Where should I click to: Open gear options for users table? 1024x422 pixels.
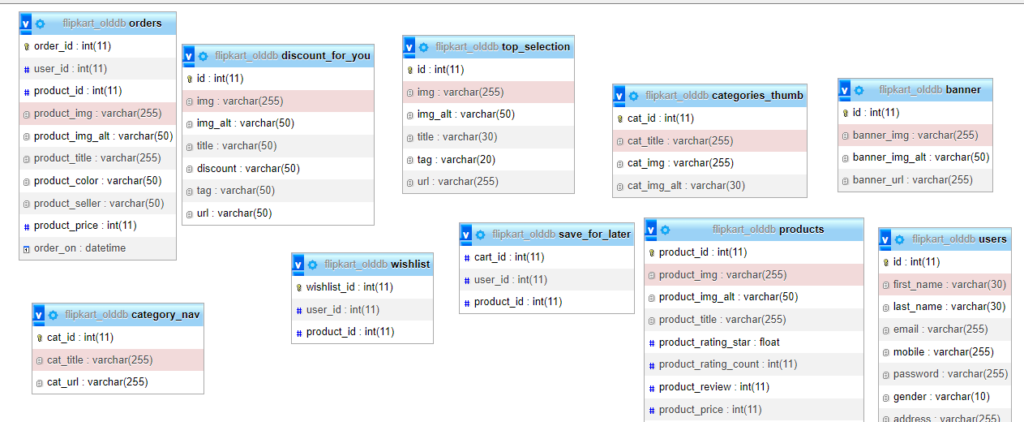coord(899,240)
